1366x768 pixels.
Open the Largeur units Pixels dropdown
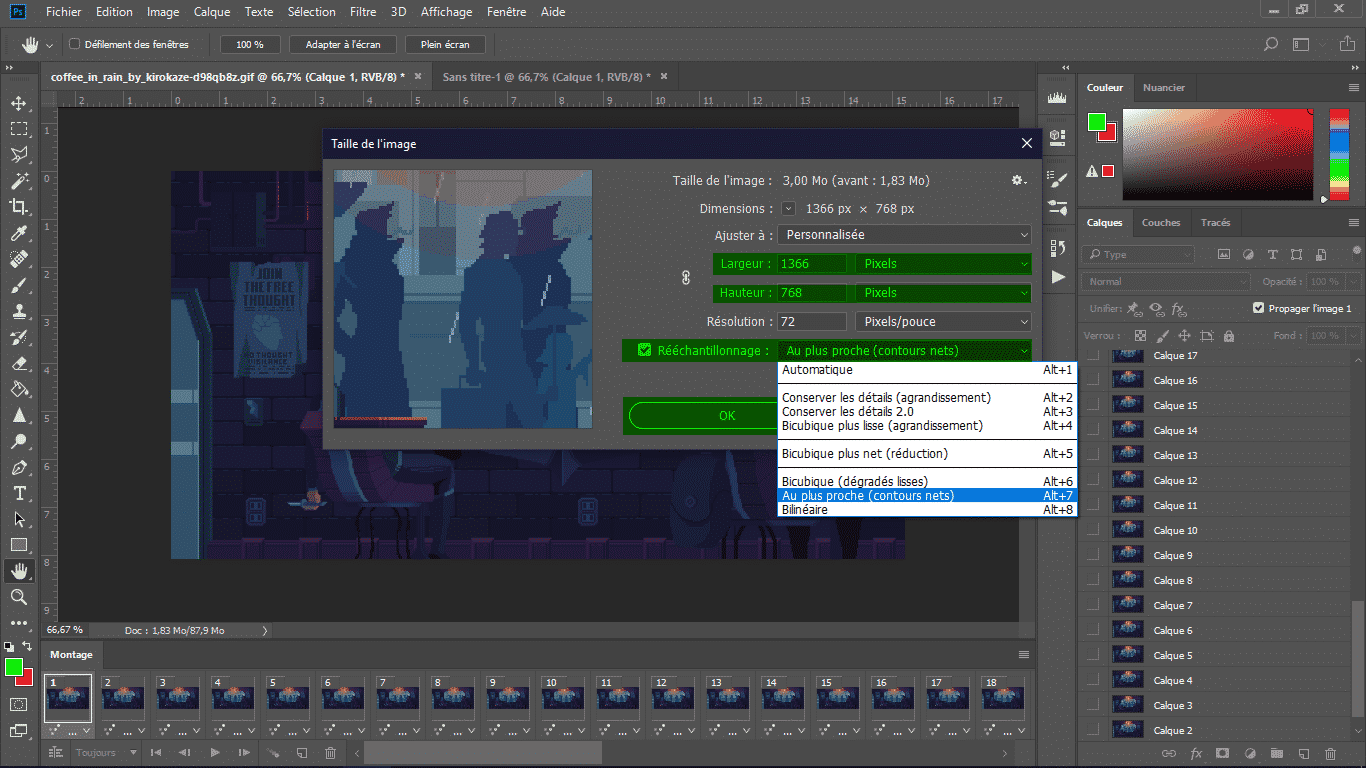(x=942, y=264)
